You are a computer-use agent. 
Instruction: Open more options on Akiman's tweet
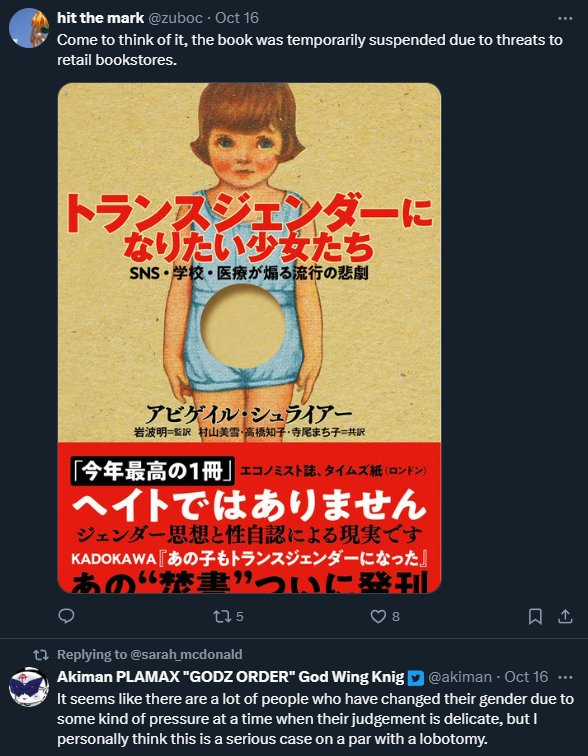[565, 677]
